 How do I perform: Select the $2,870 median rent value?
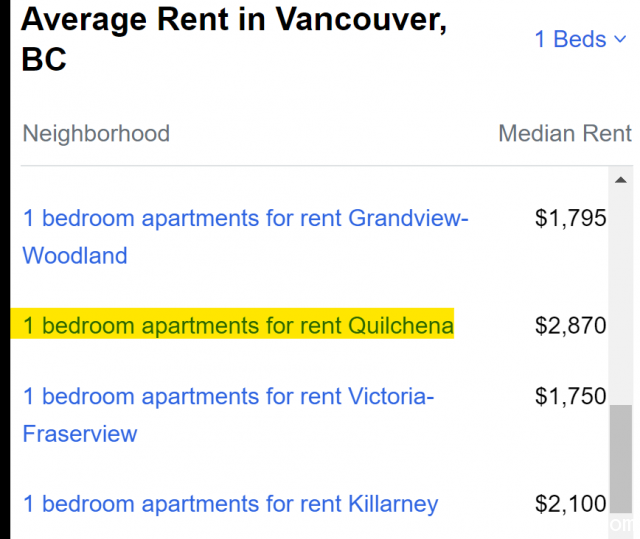pos(571,326)
